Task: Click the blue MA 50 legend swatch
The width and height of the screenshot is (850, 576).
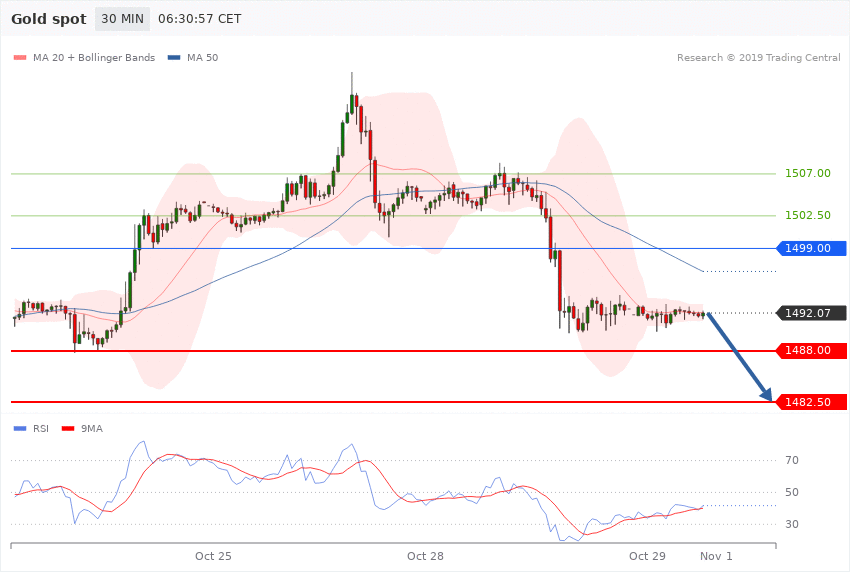Action: pyautogui.click(x=174, y=57)
